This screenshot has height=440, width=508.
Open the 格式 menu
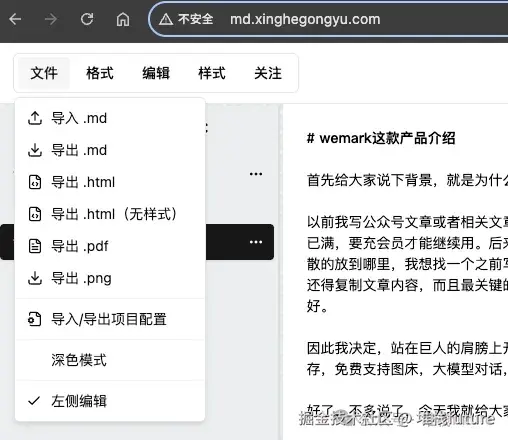click(100, 73)
